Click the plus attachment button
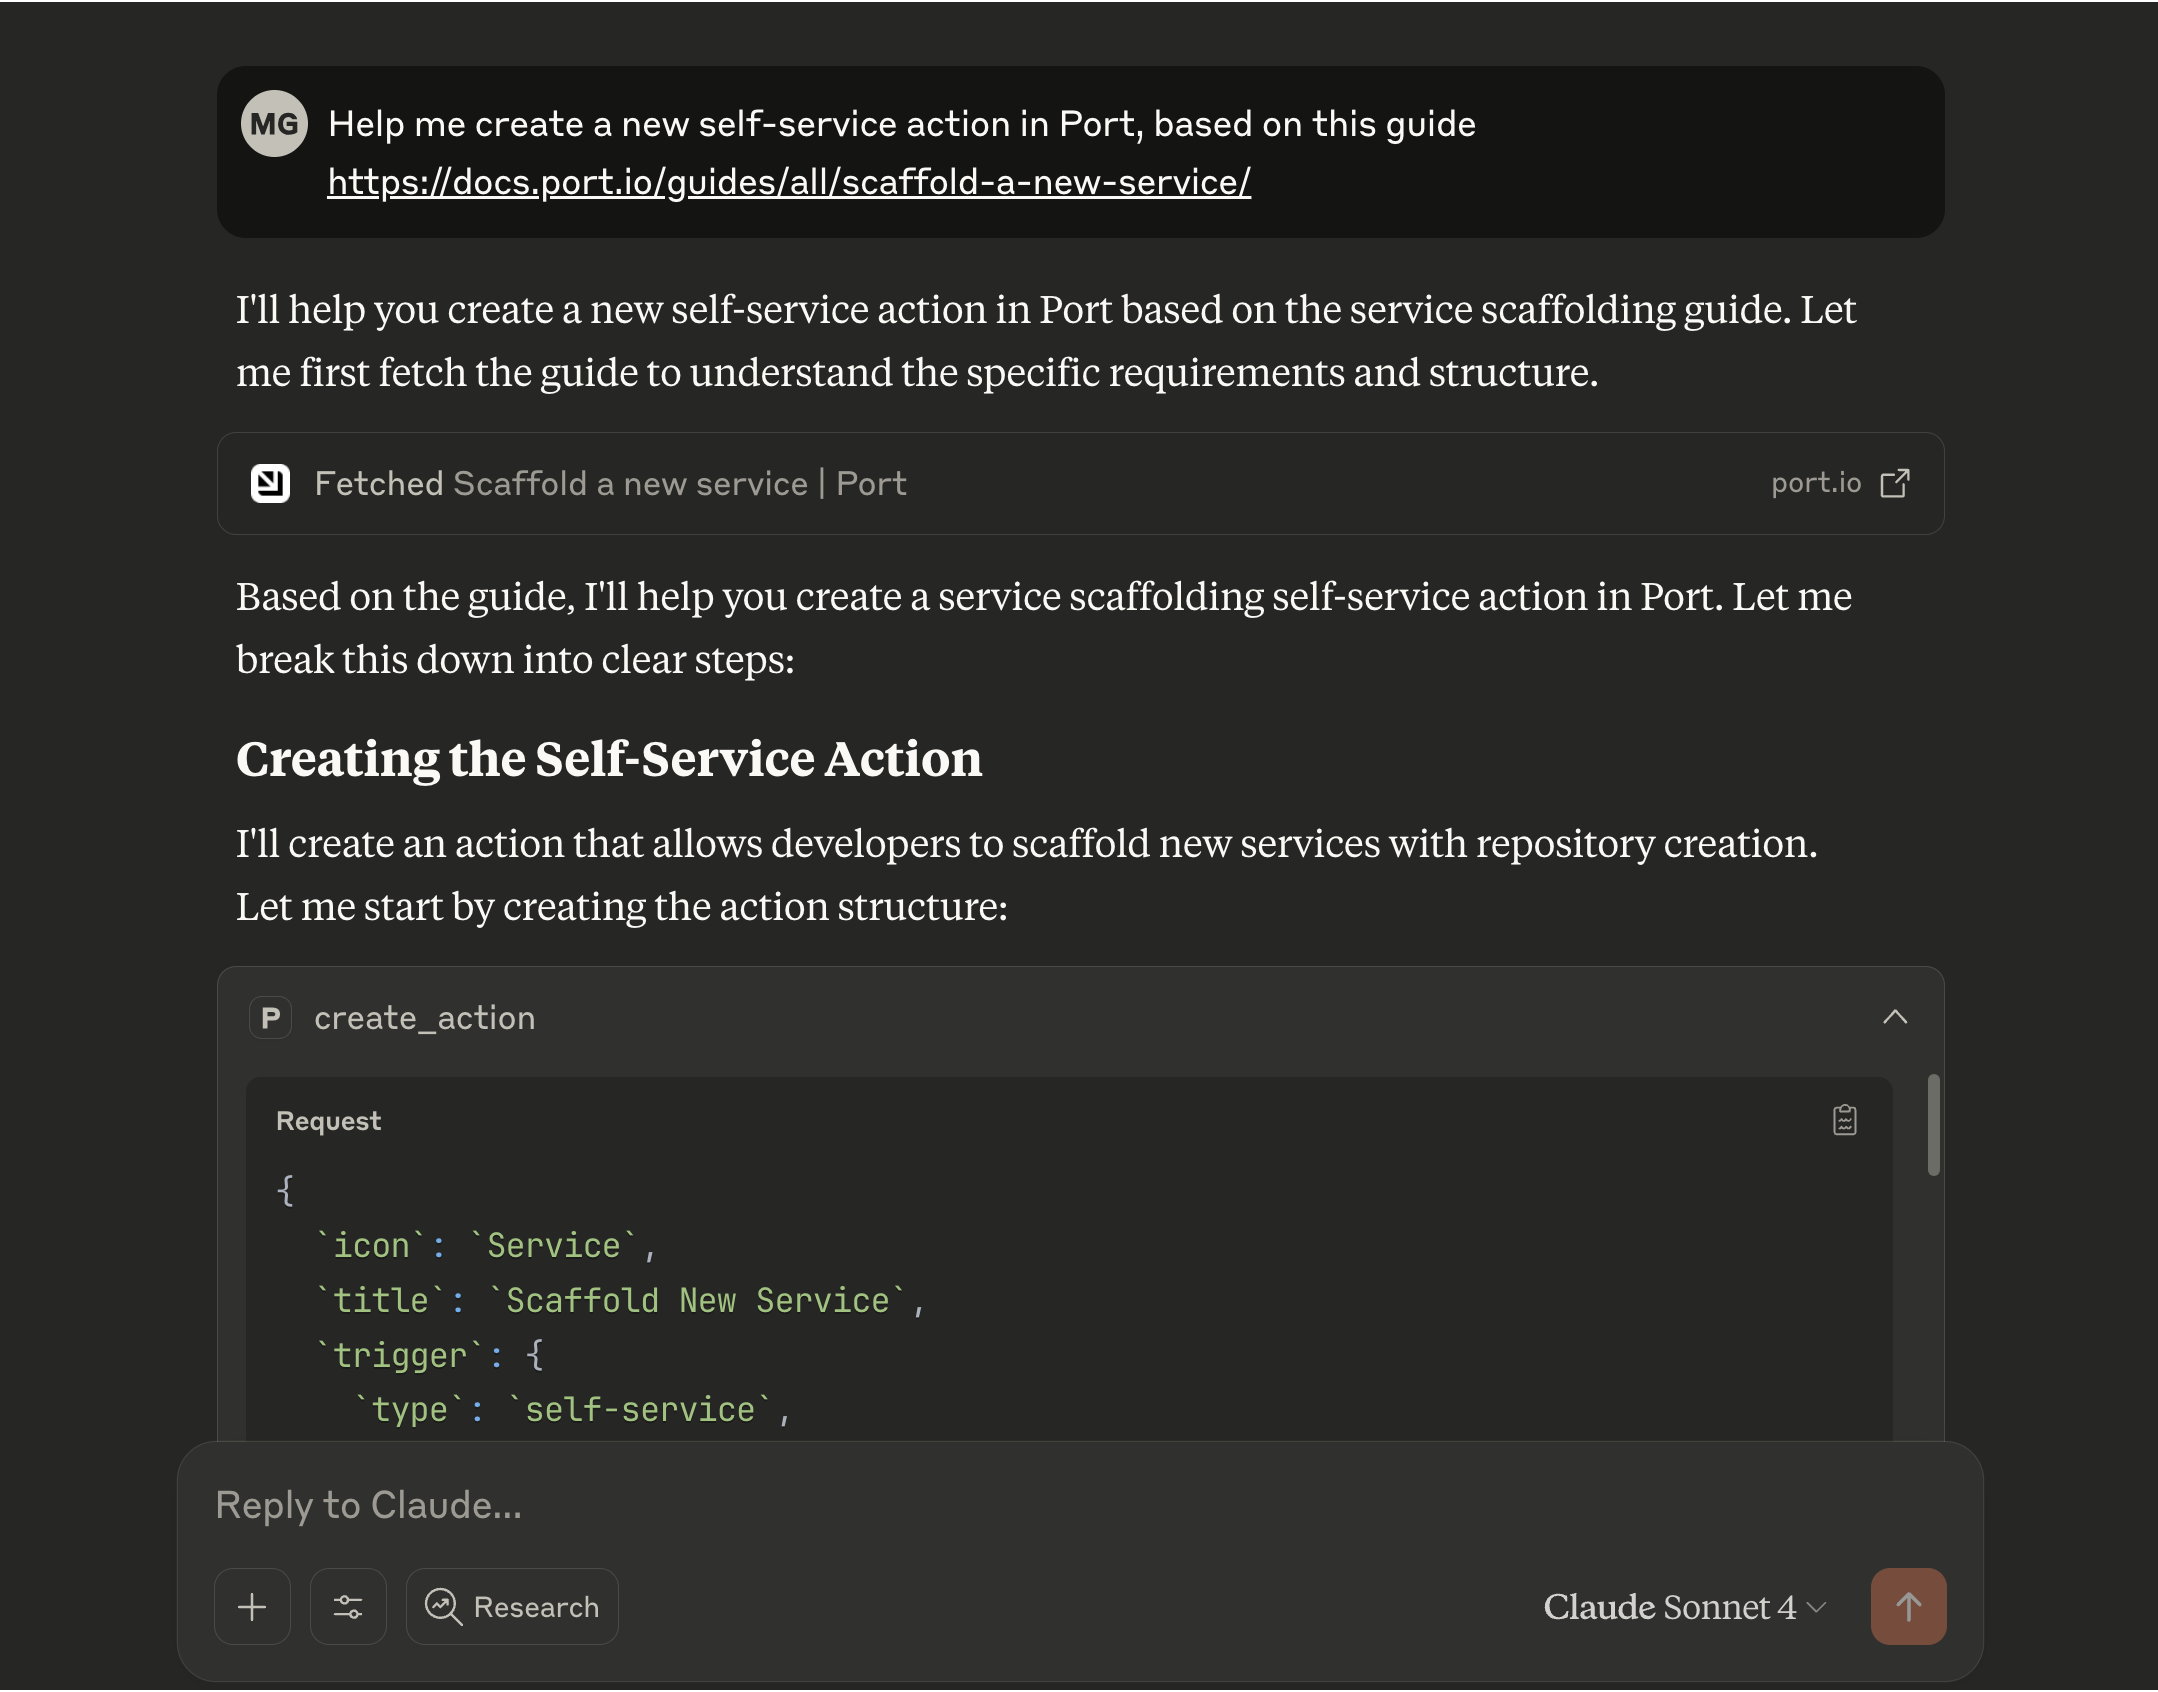The height and width of the screenshot is (1692, 2158). (x=252, y=1607)
